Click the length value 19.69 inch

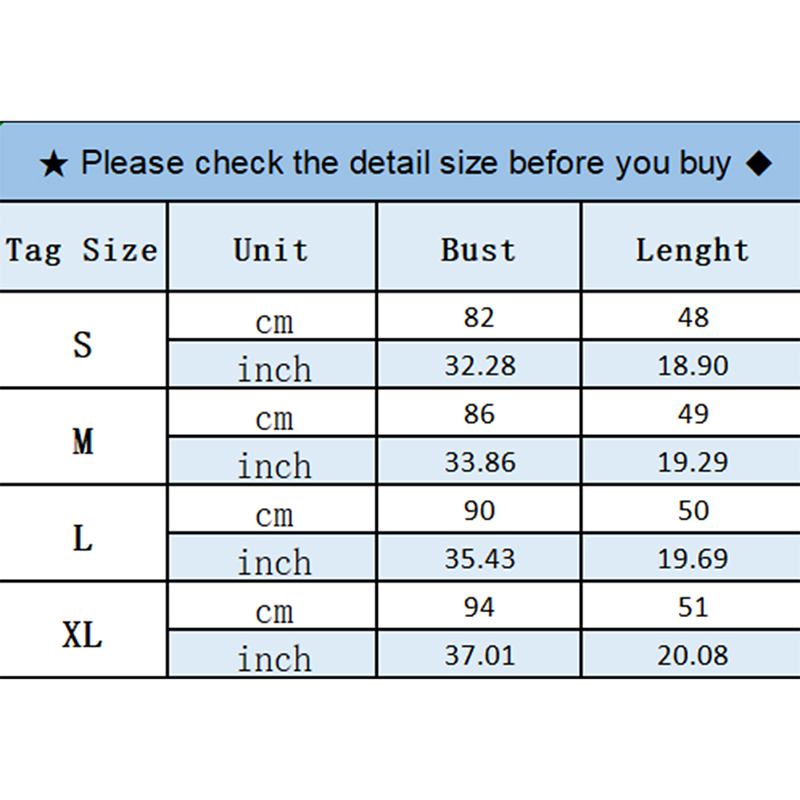point(692,559)
